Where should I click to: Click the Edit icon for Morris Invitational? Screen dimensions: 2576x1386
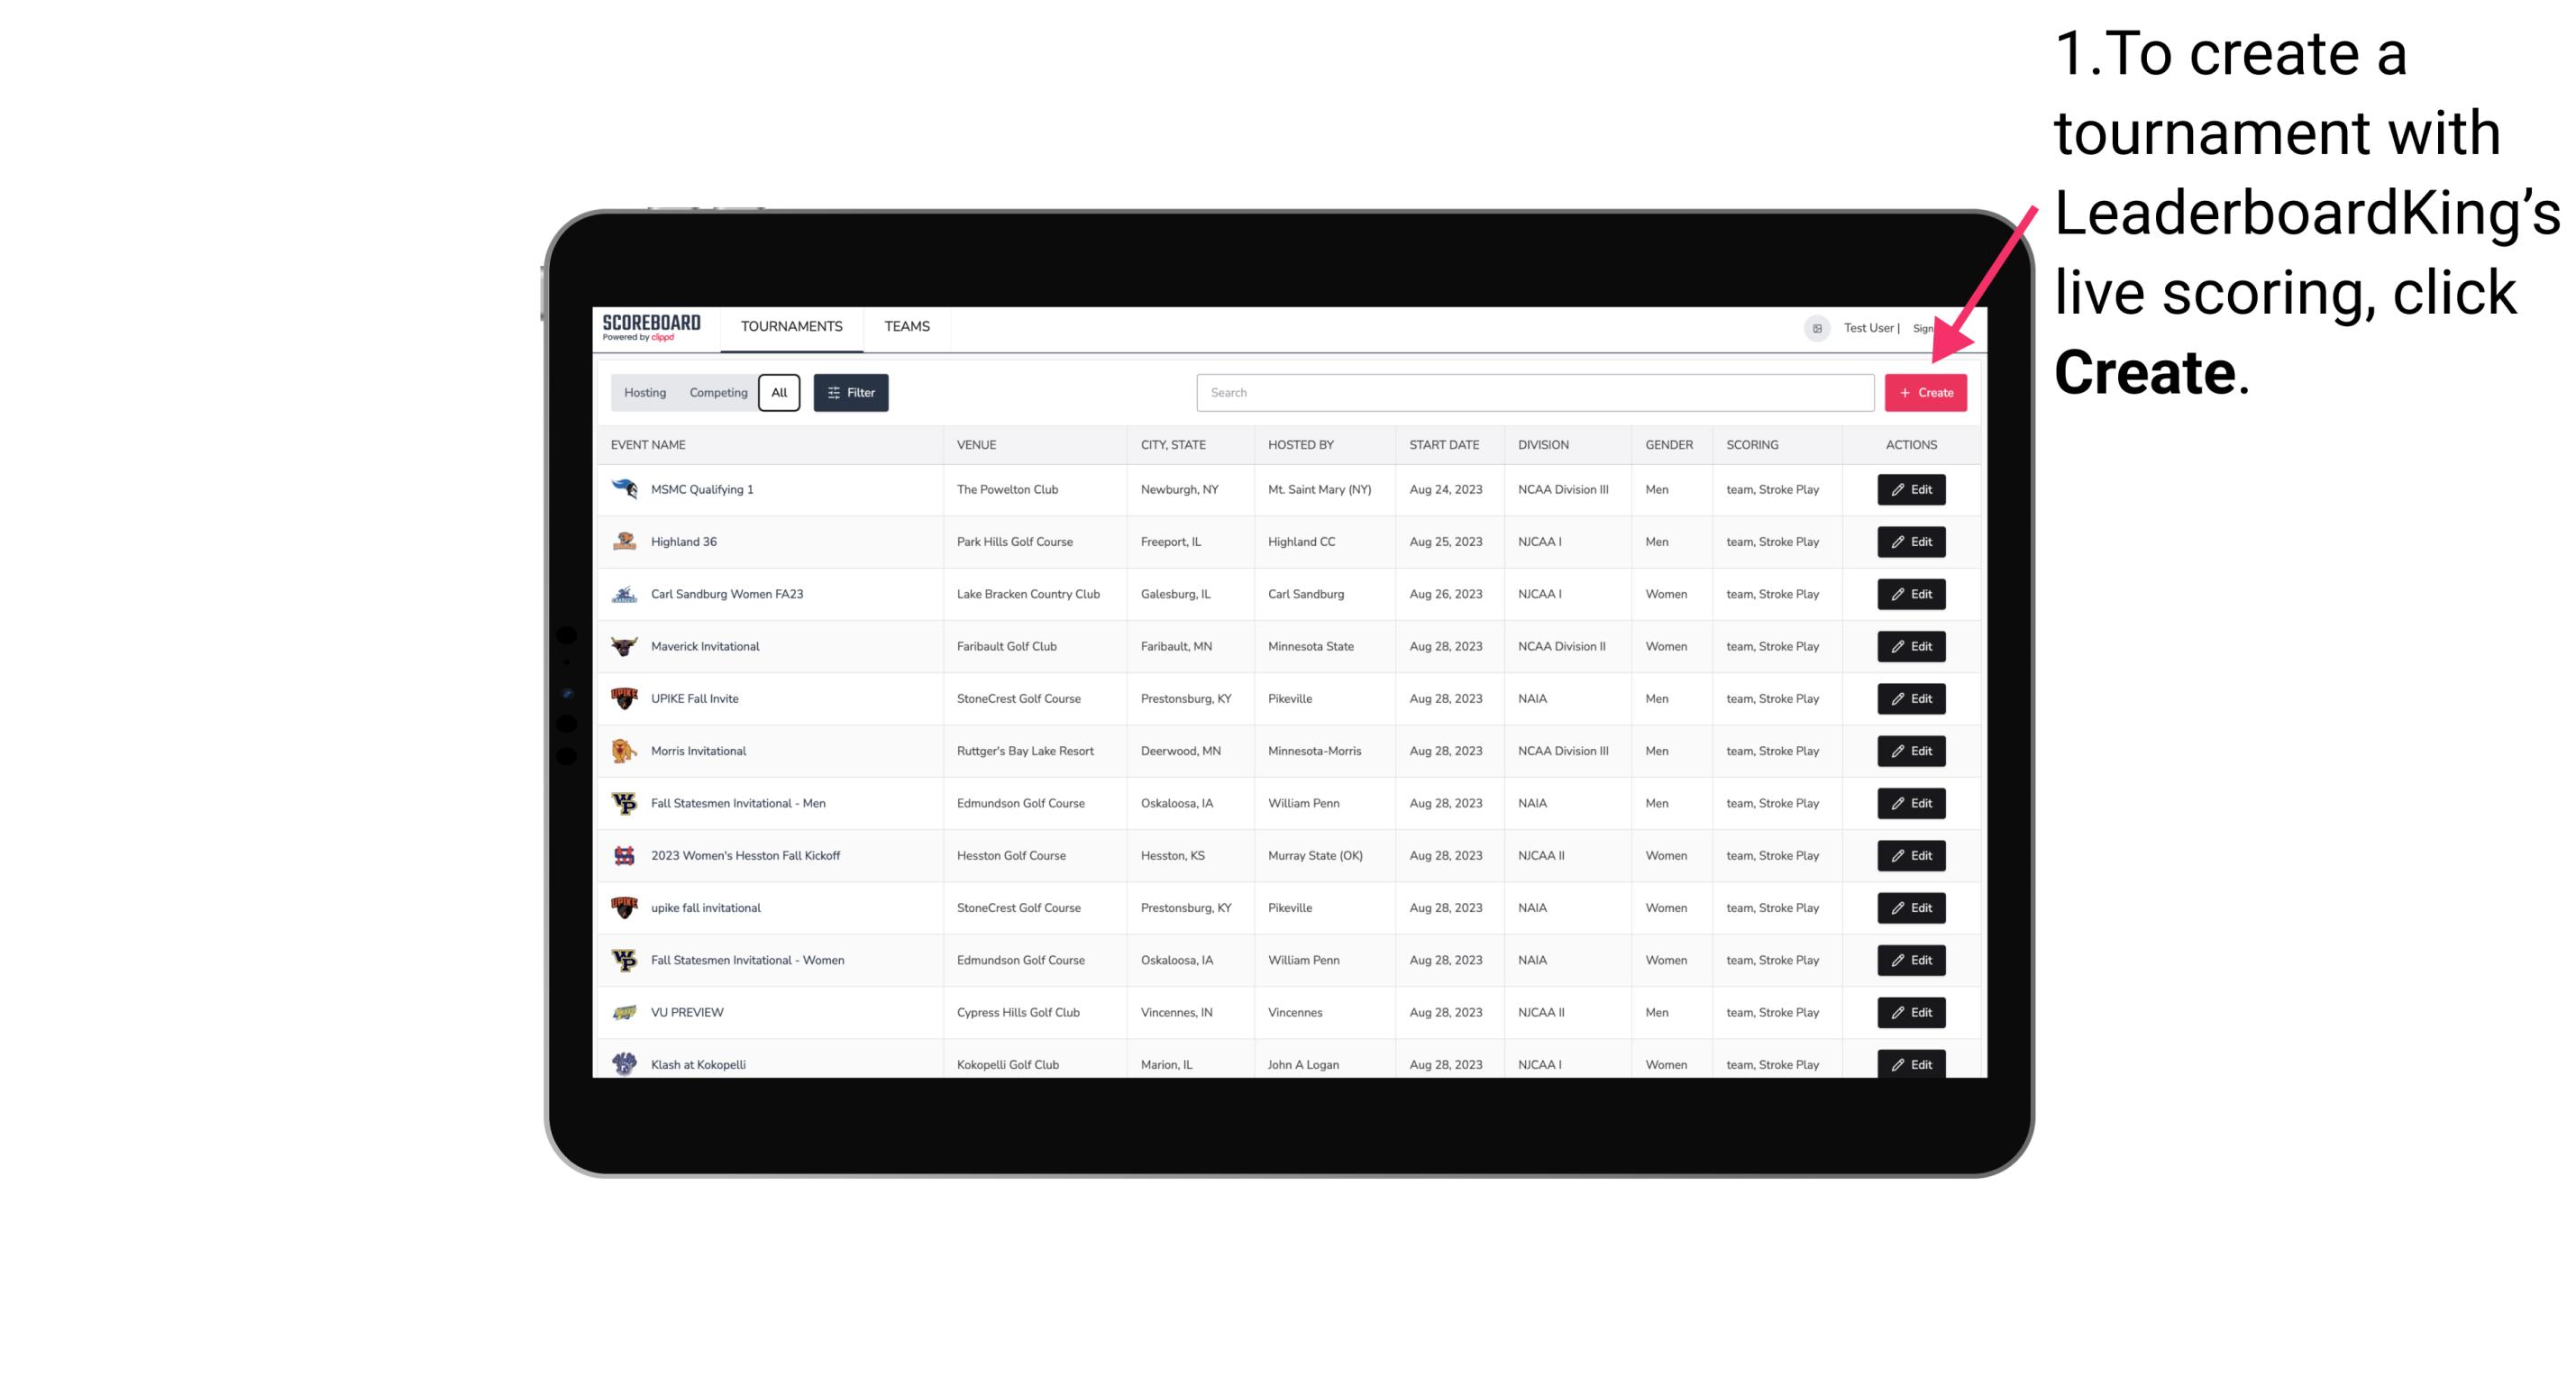pyautogui.click(x=1910, y=751)
